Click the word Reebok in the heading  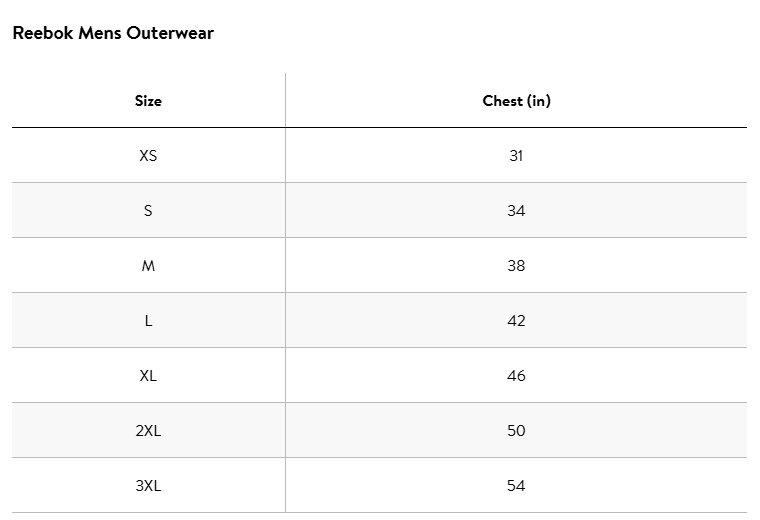(40, 33)
